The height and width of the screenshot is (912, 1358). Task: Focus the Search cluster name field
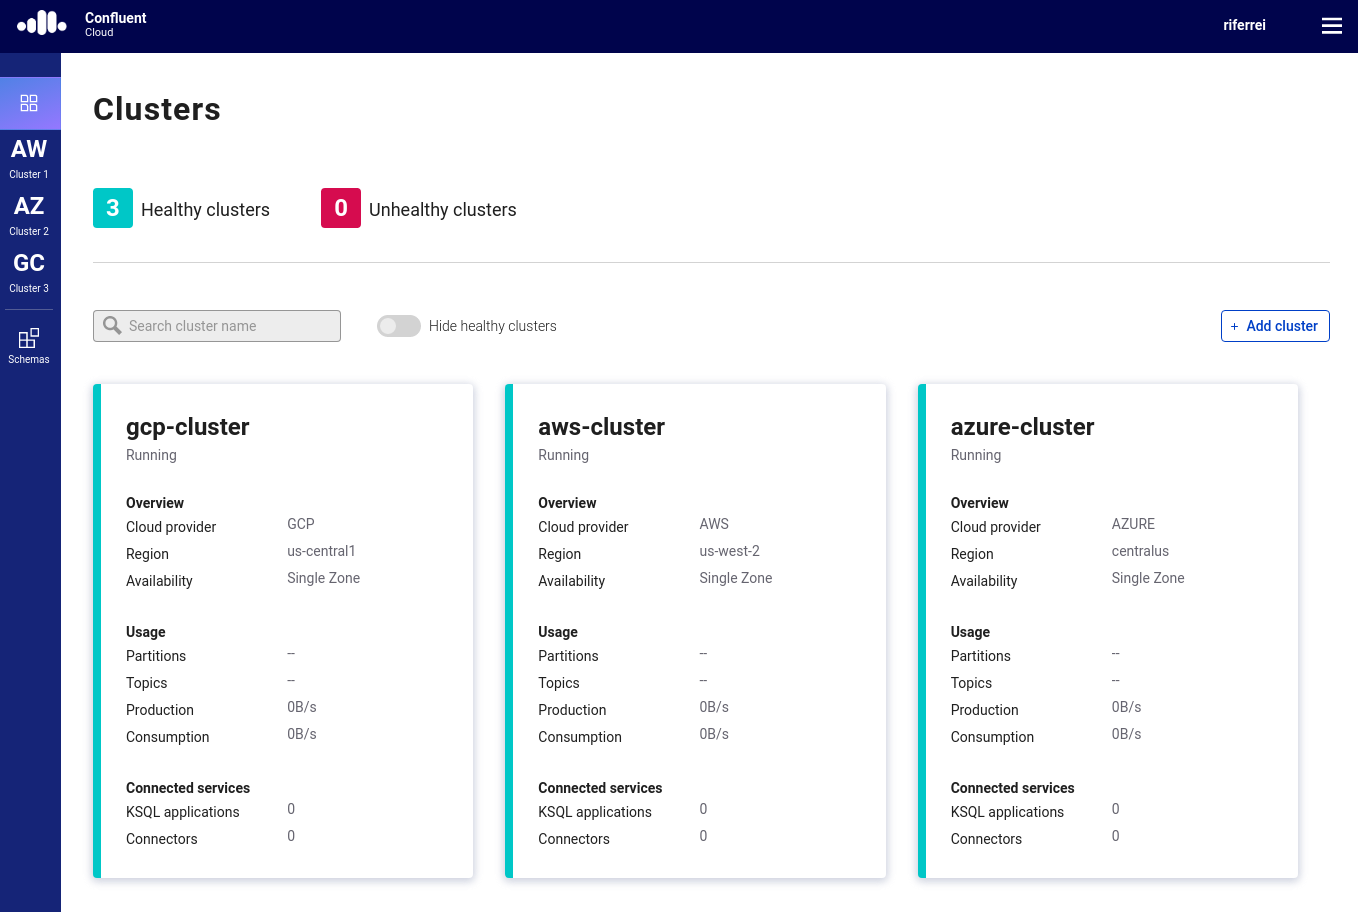217,326
